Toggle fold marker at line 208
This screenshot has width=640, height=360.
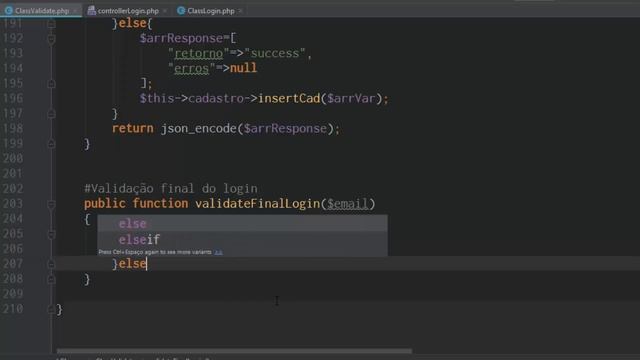(51, 279)
